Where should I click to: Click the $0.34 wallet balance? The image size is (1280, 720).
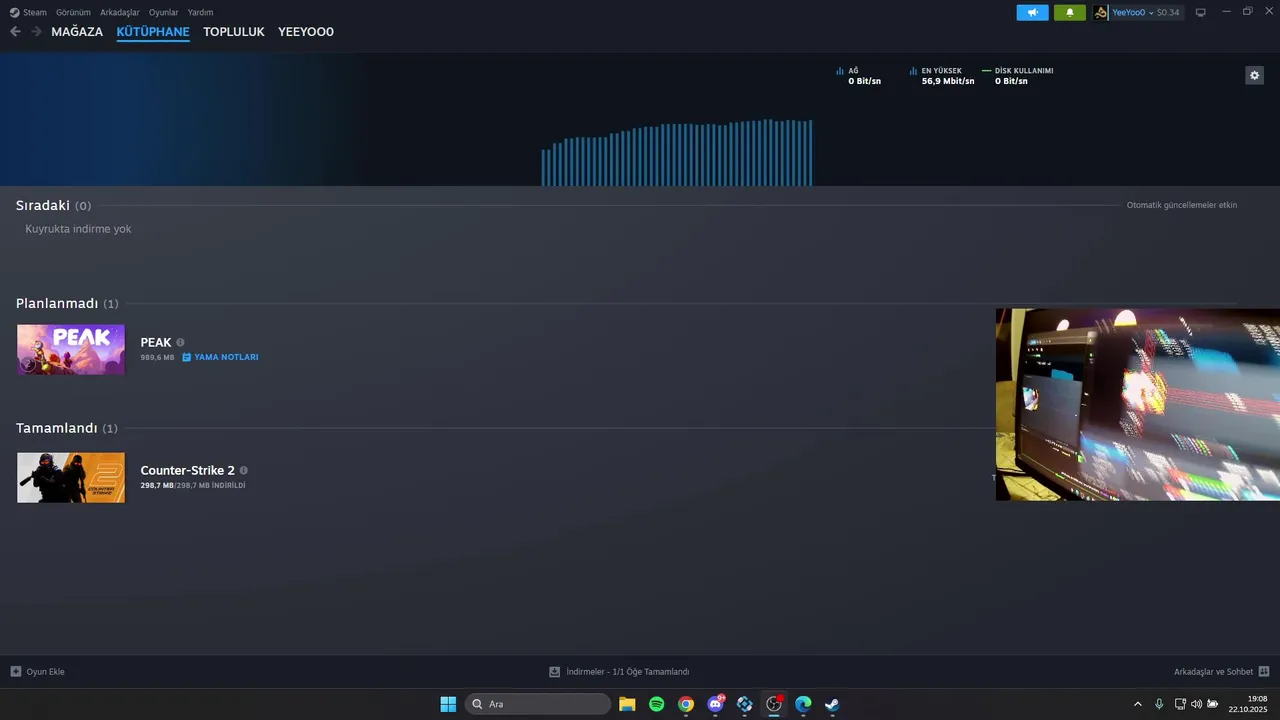pos(1168,12)
